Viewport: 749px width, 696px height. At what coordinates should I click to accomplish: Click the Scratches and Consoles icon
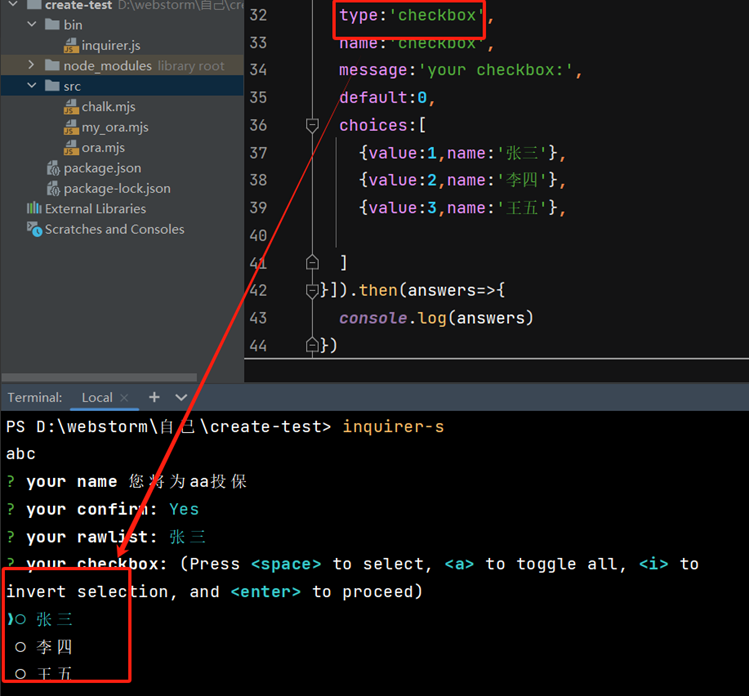(34, 229)
